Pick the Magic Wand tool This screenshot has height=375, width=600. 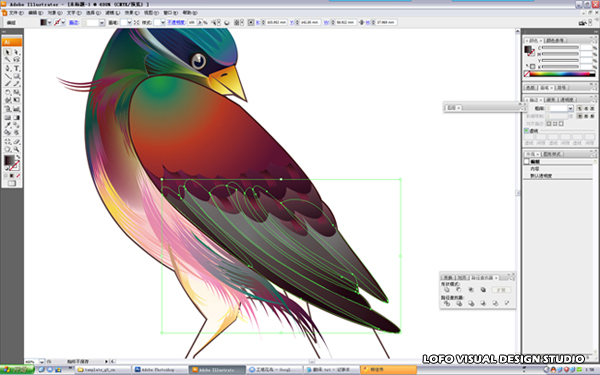pyautogui.click(x=8, y=60)
